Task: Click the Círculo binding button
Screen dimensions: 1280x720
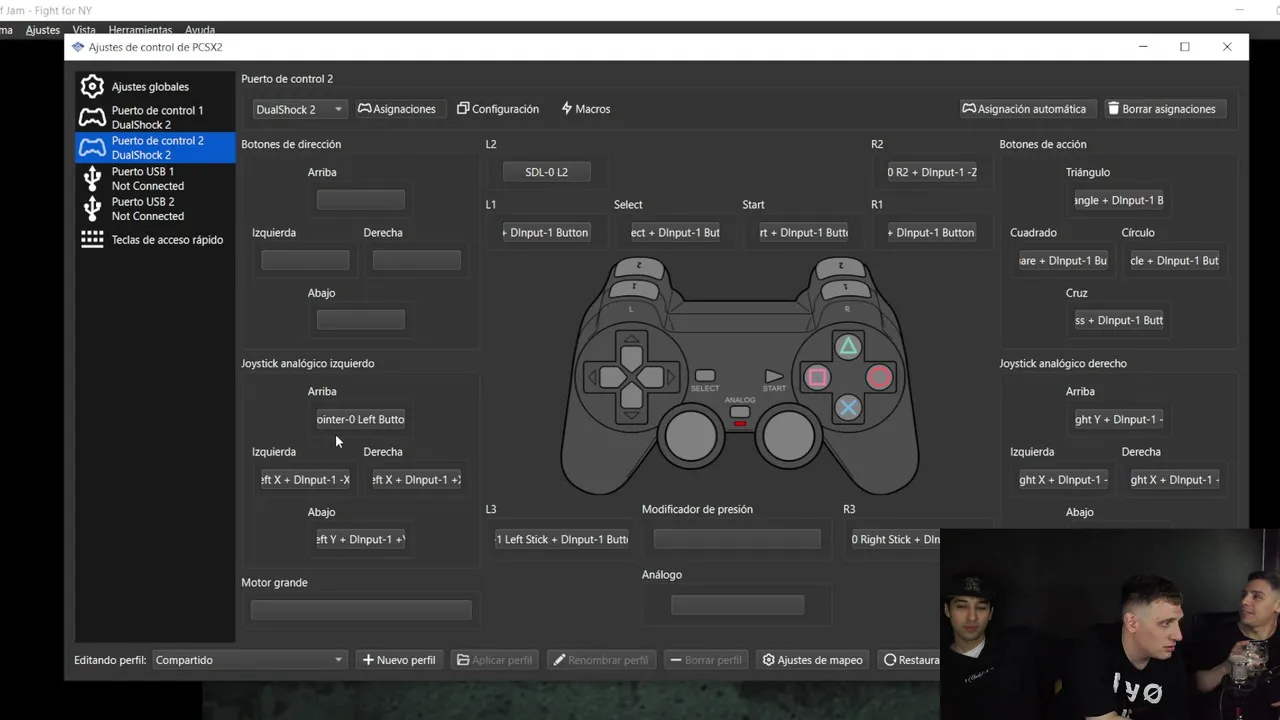Action: tap(1175, 260)
